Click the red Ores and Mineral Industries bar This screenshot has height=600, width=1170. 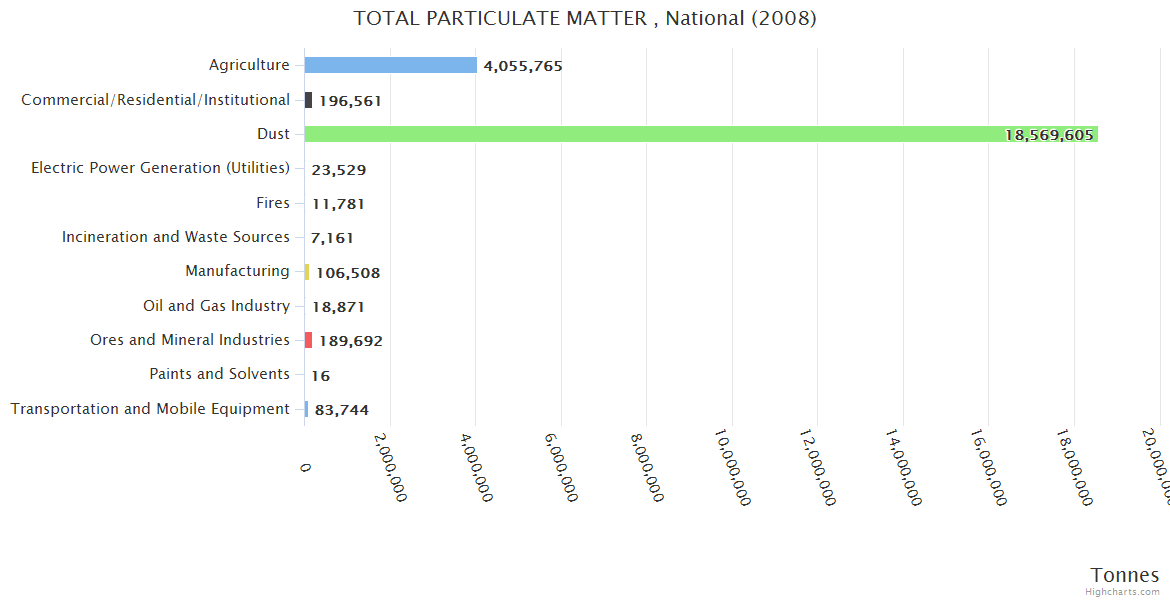click(309, 340)
